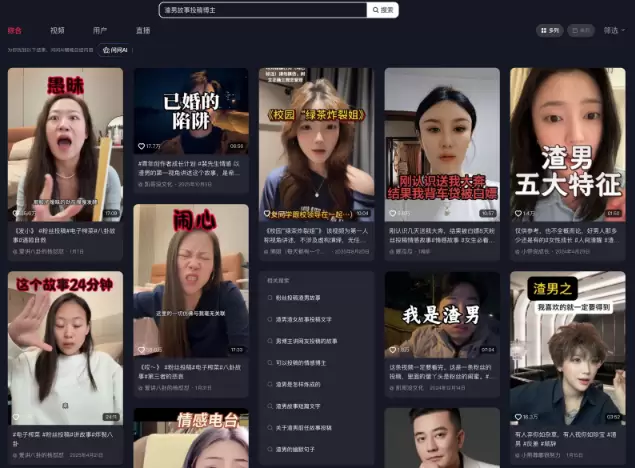Viewport: 635px width, 468px height.
Task: Click caption text under 校园绿茶炸裂姐 video
Action: click(317, 235)
